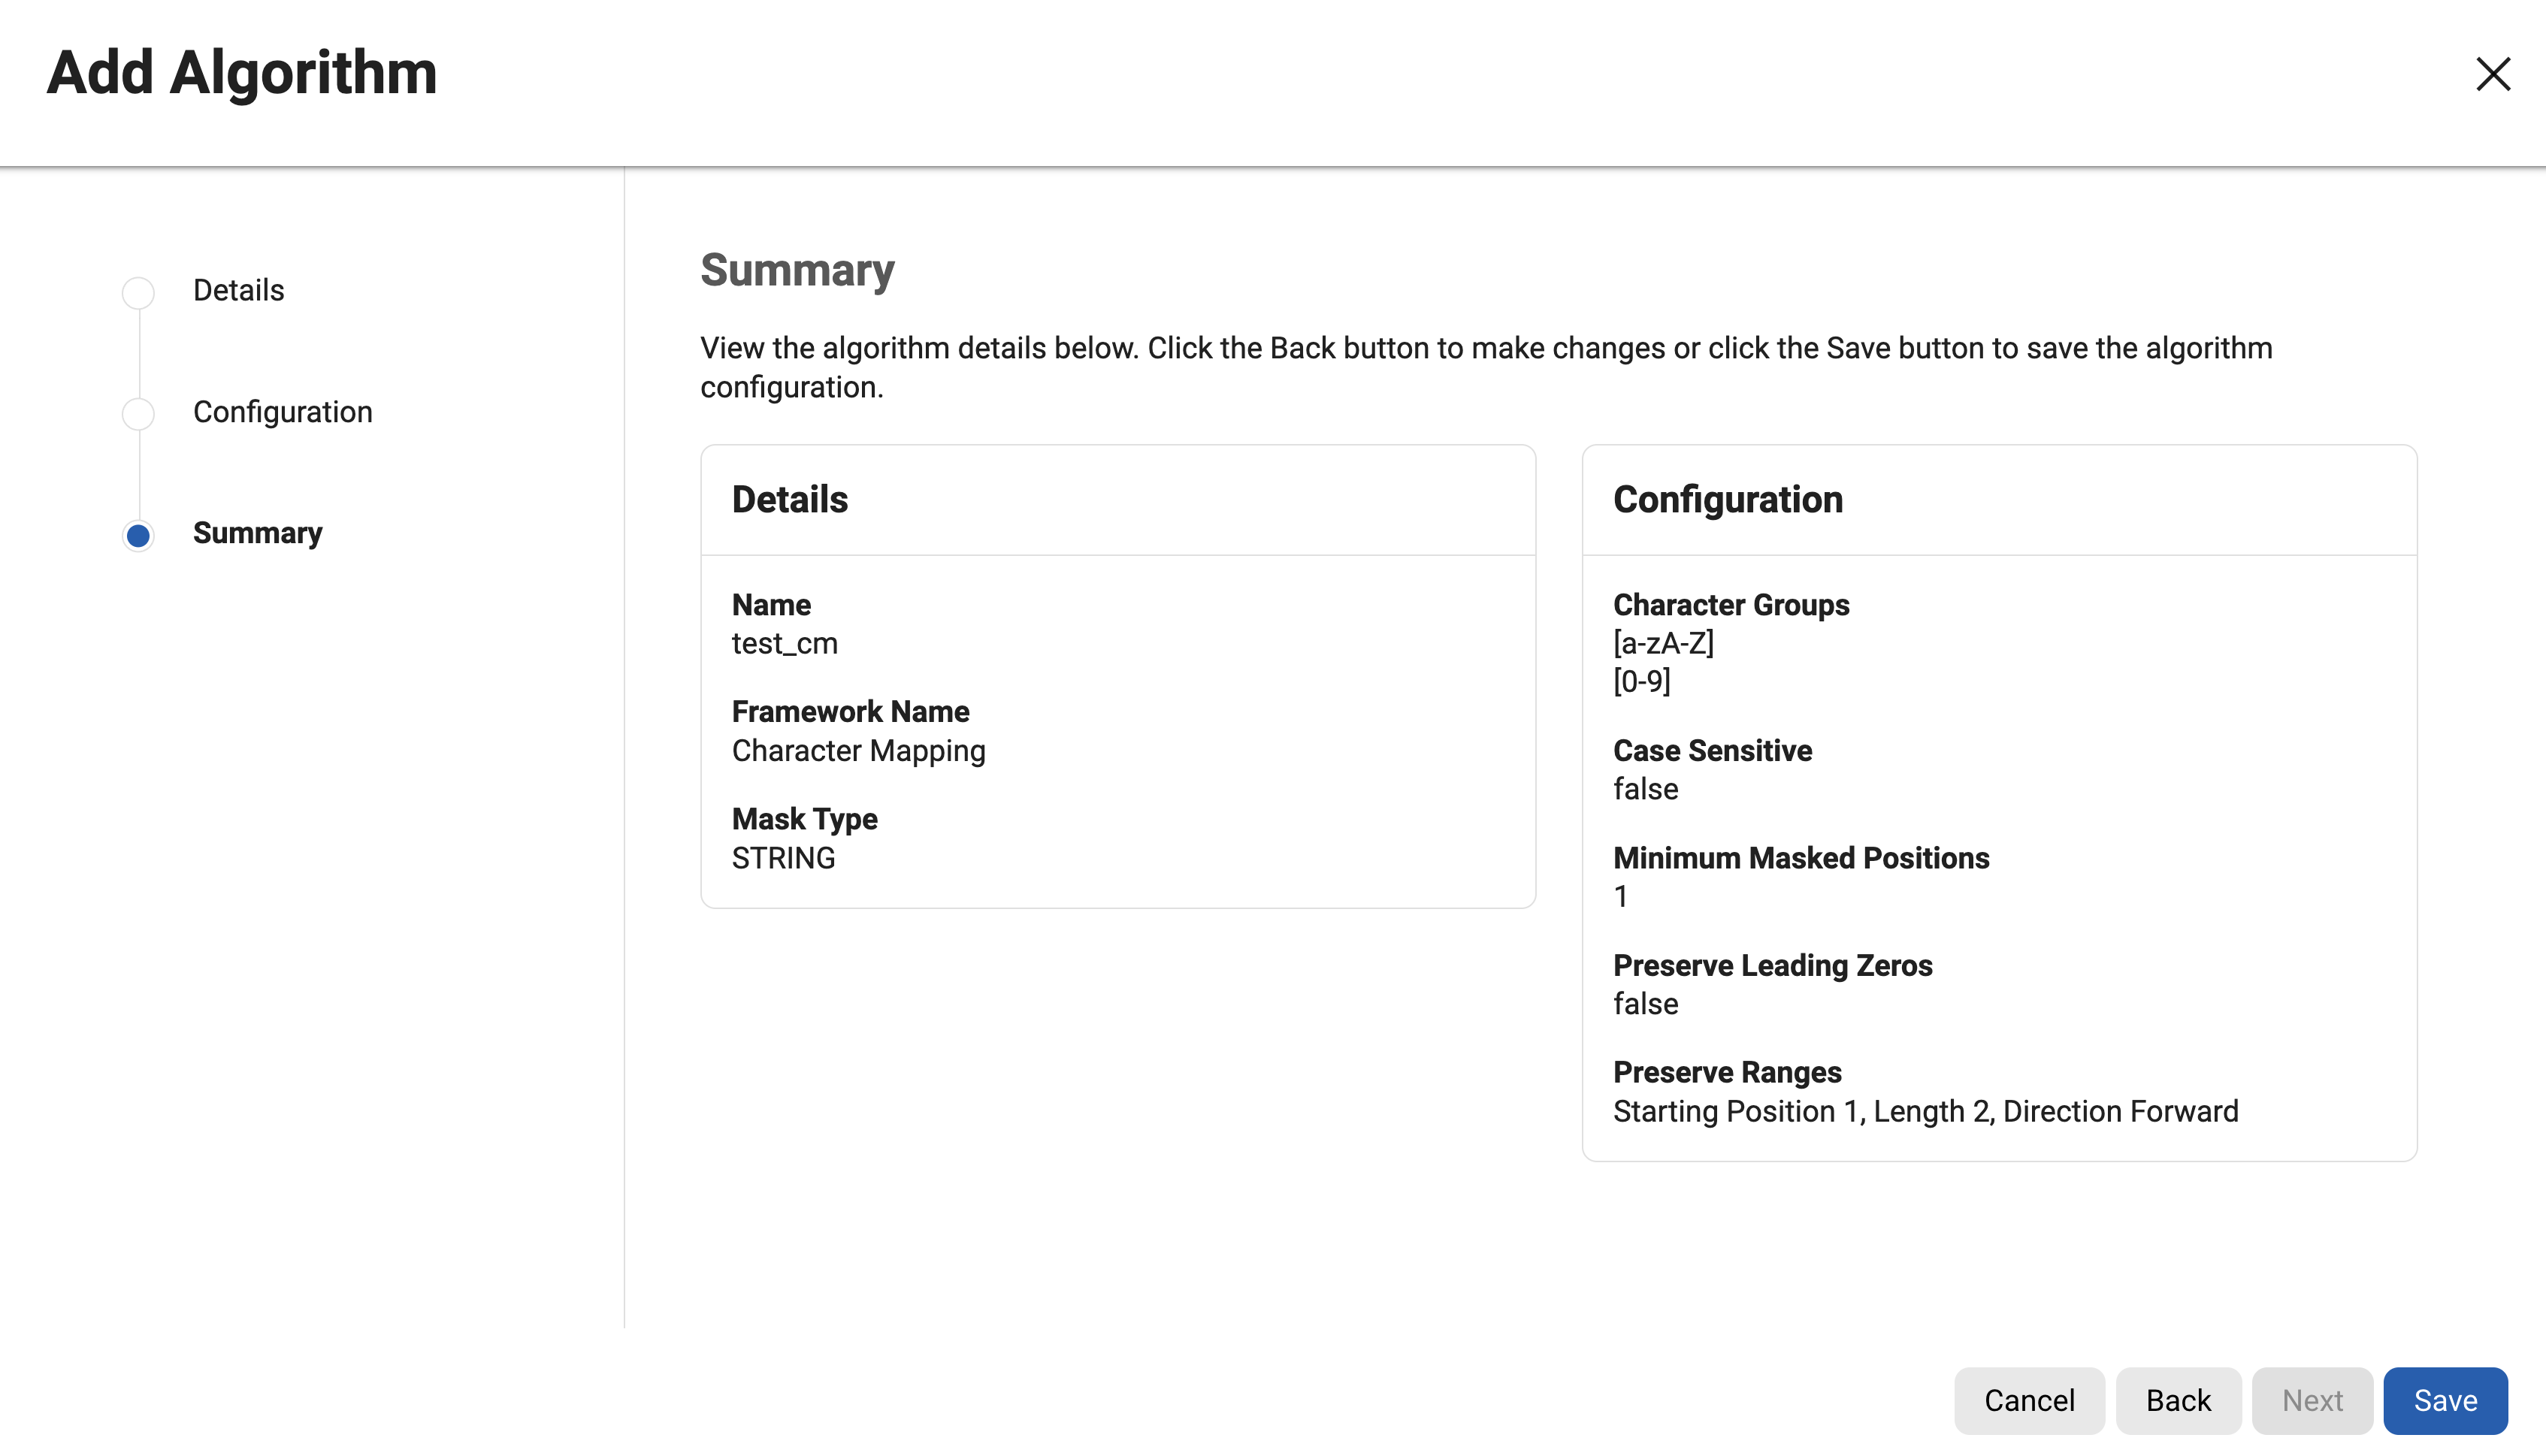The height and width of the screenshot is (1456, 2546).
Task: Click the Summary page heading
Action: click(797, 270)
